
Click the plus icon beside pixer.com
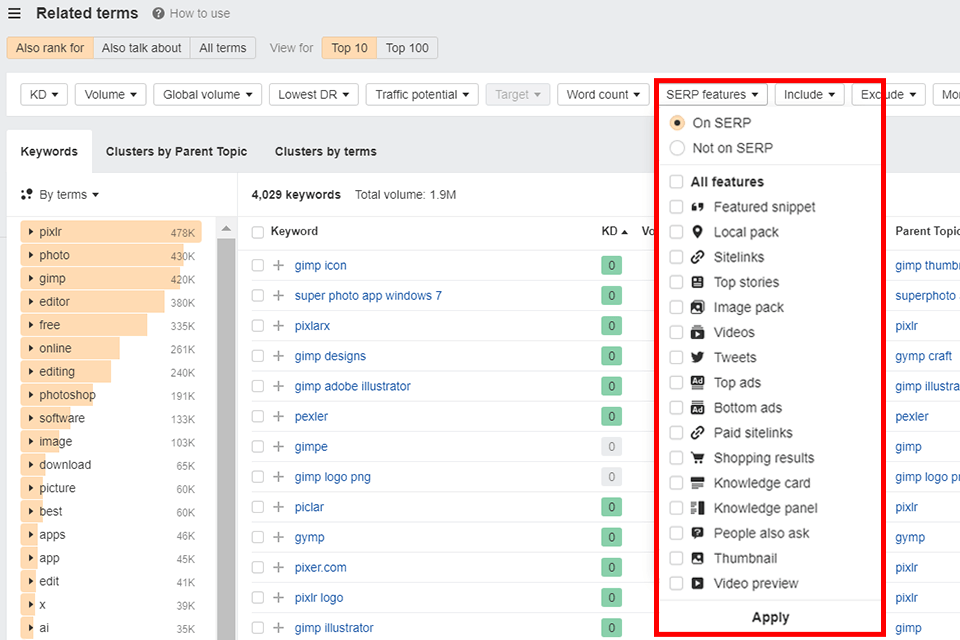click(x=279, y=567)
